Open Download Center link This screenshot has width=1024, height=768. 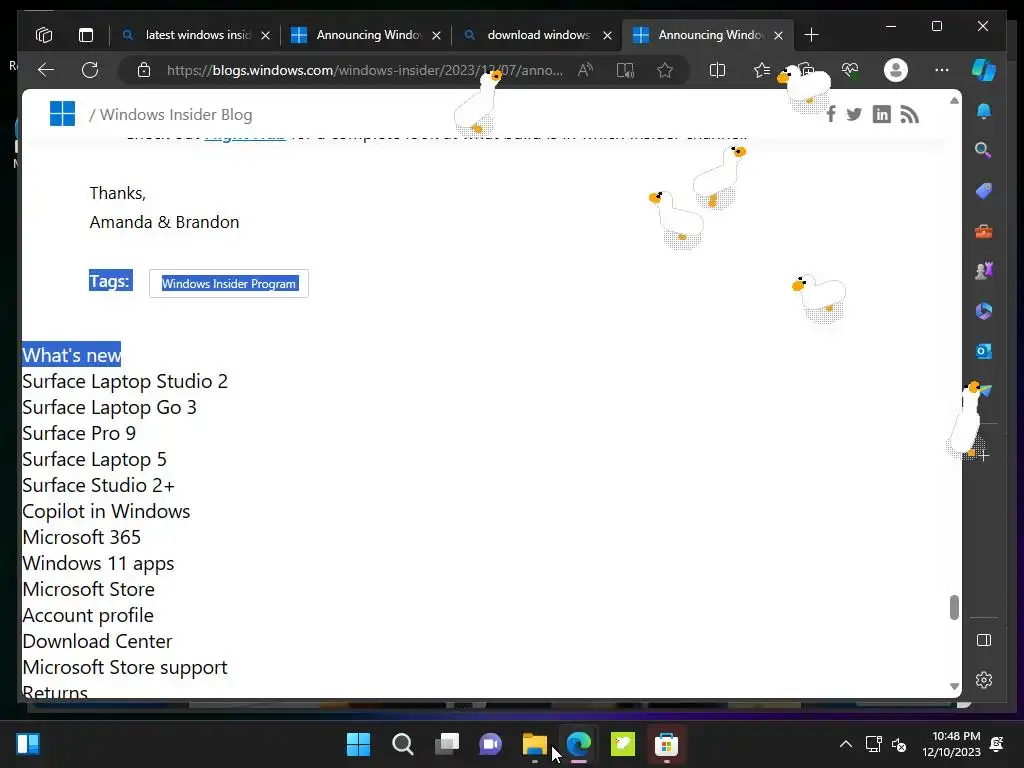[x=97, y=641]
